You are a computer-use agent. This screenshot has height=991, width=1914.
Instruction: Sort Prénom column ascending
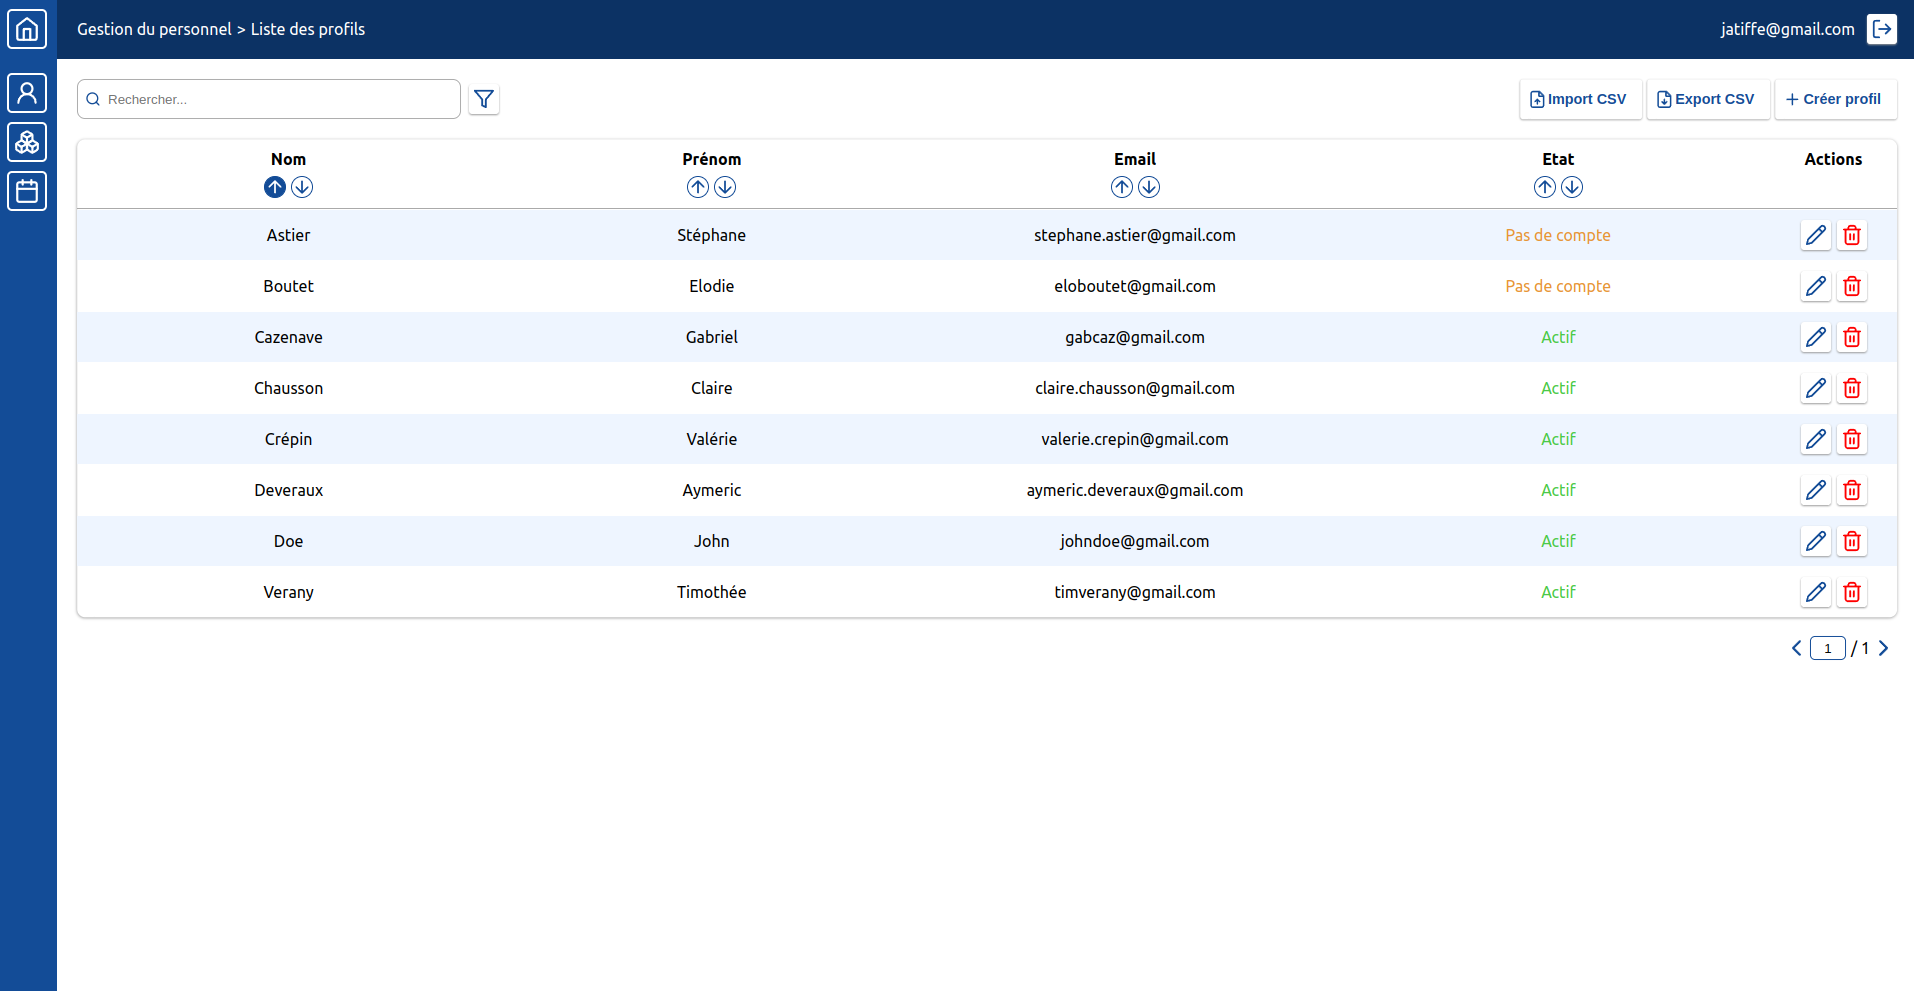tap(698, 187)
